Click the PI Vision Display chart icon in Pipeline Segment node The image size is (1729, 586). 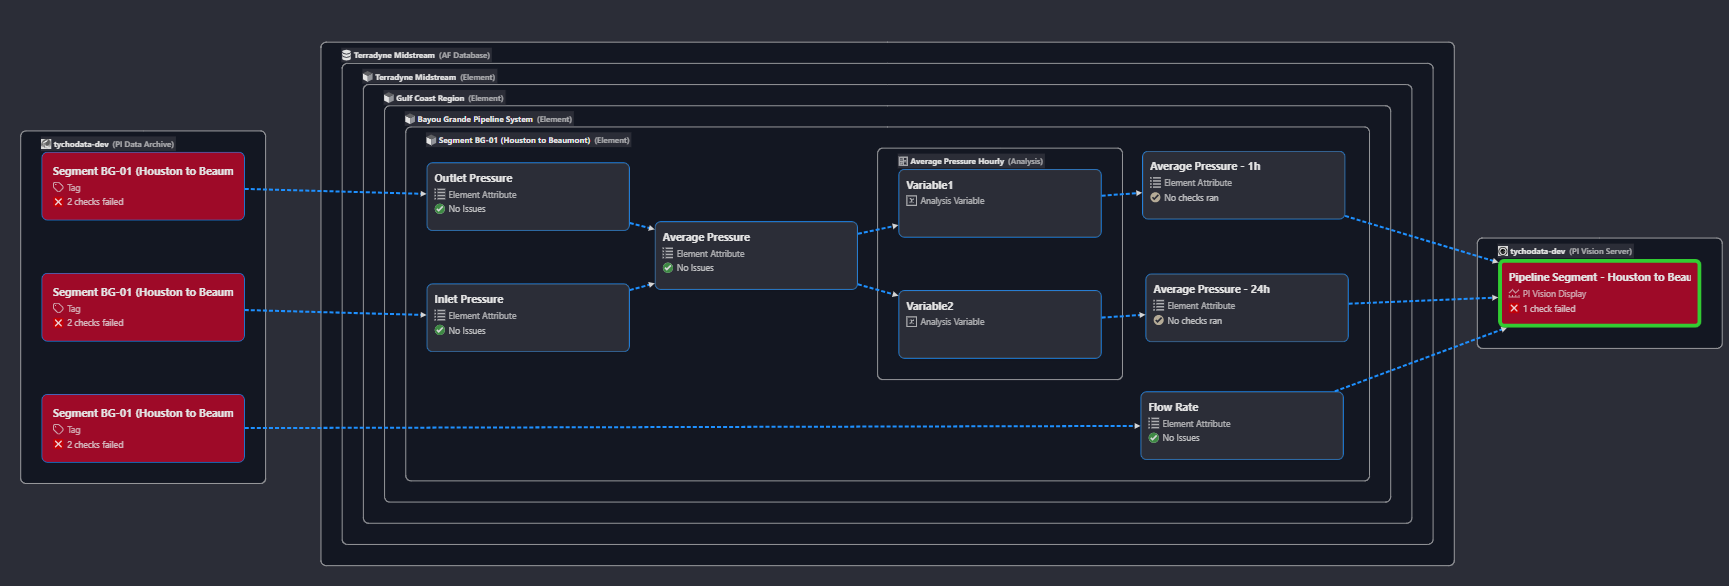pos(1514,294)
